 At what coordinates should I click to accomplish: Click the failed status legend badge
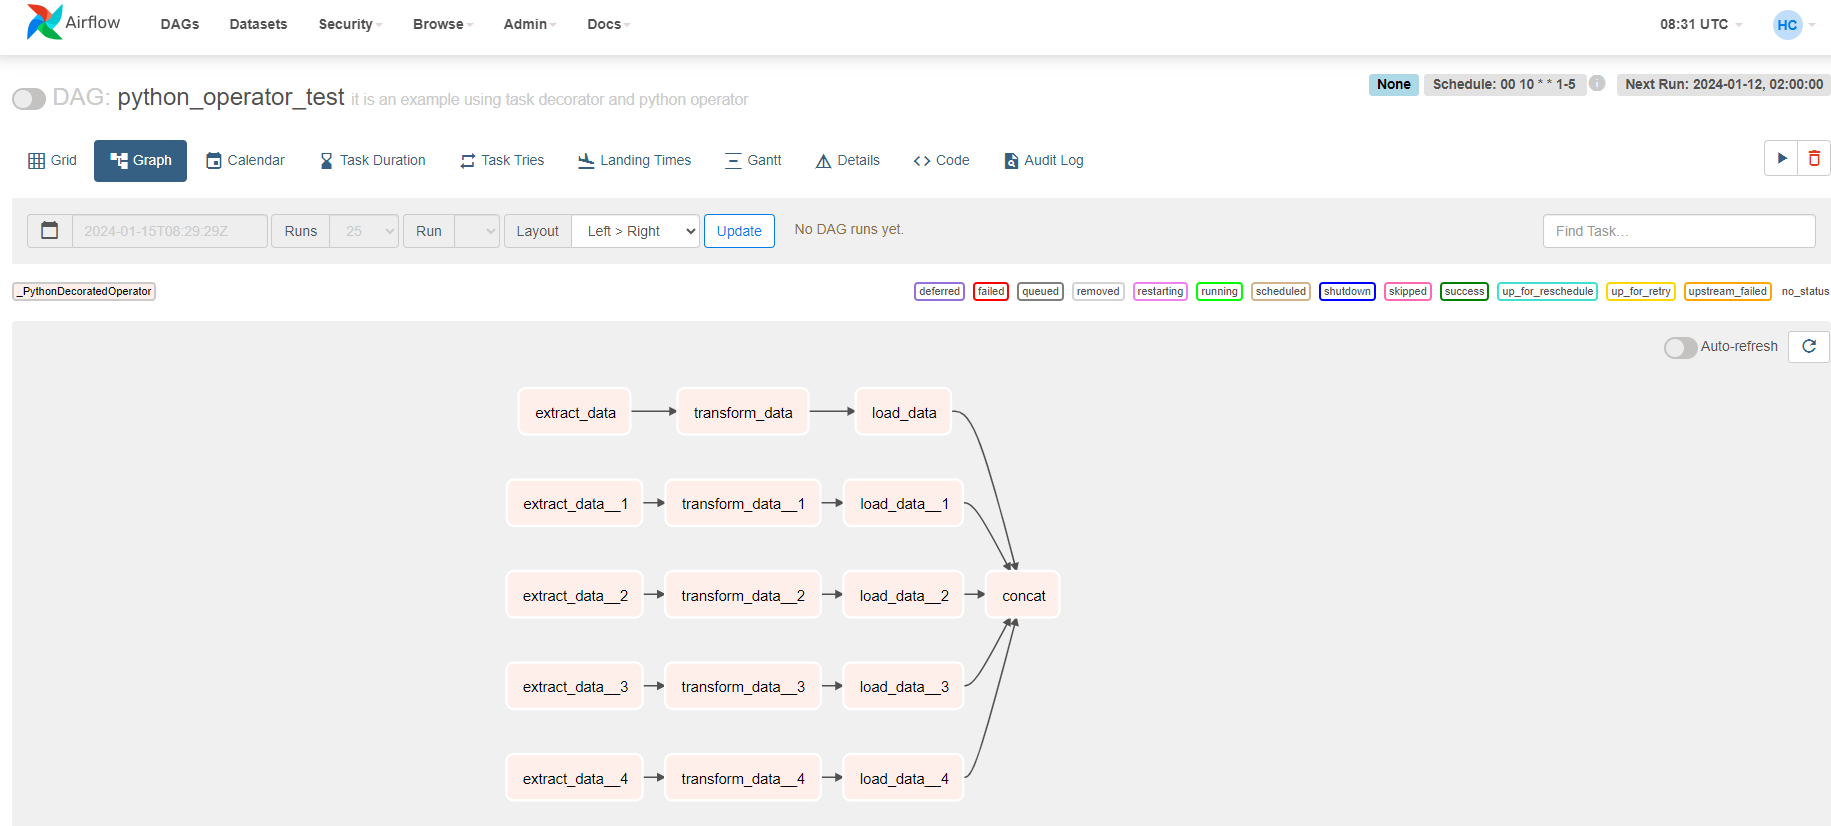click(991, 291)
